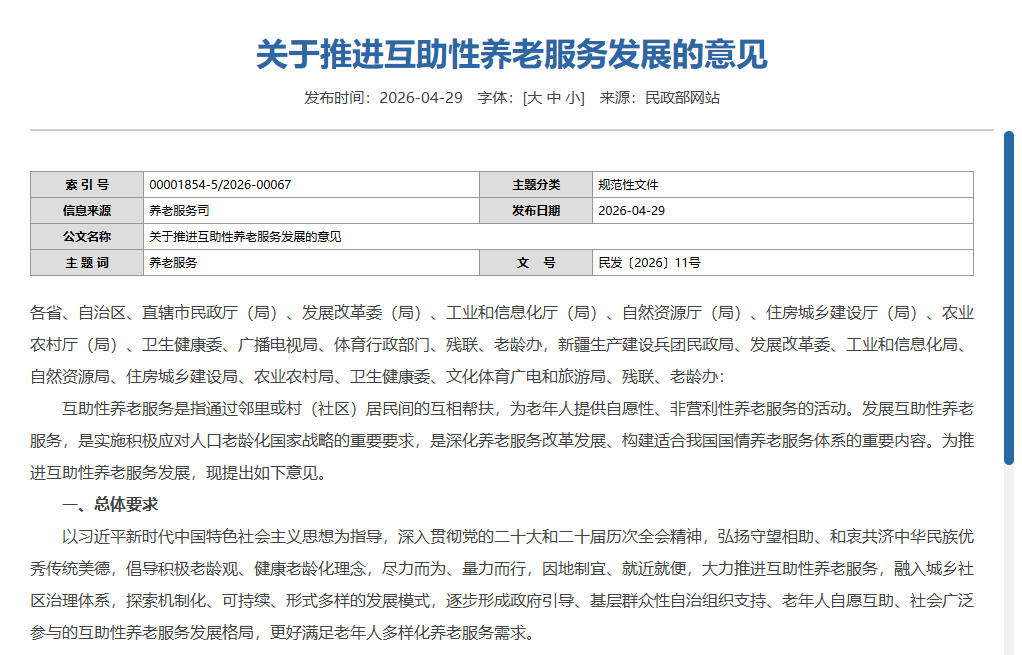Click the document name value in the table
This screenshot has height=655, width=1022.
point(245,237)
